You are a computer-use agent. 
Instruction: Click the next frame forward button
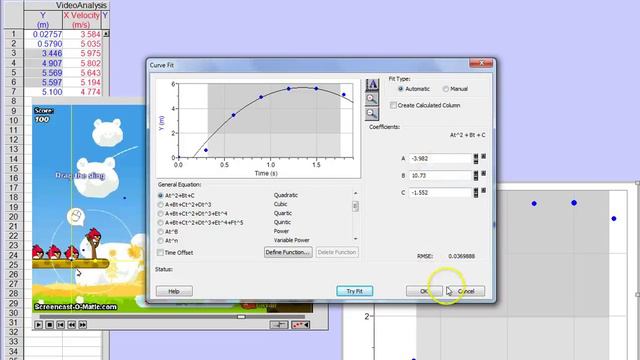click(82, 325)
